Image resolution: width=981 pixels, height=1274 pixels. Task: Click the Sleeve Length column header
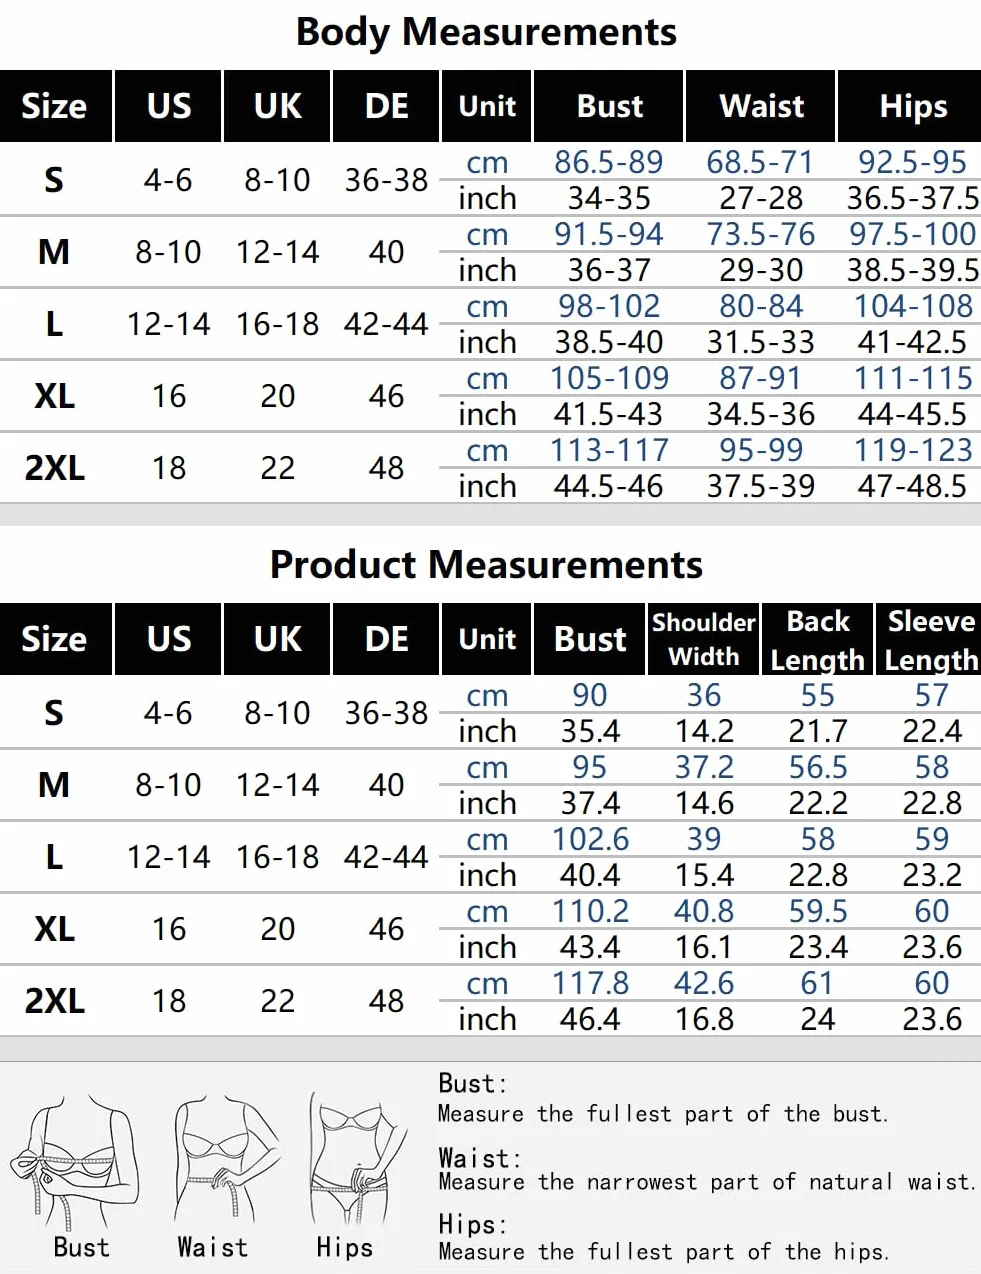click(929, 639)
